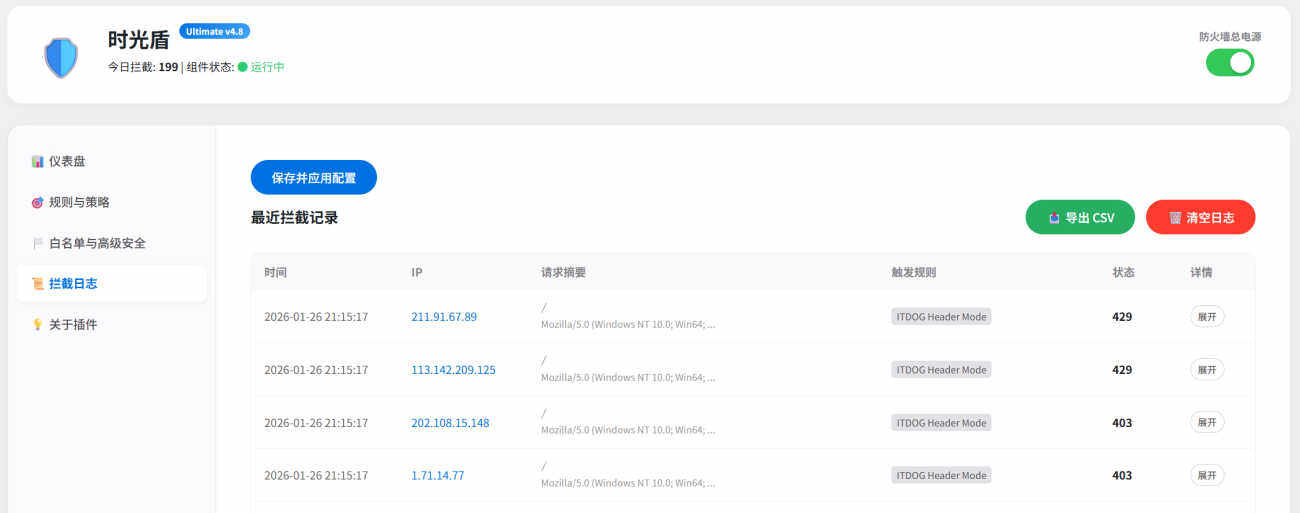Clear logs using 清空日志 button

pyautogui.click(x=1200, y=217)
